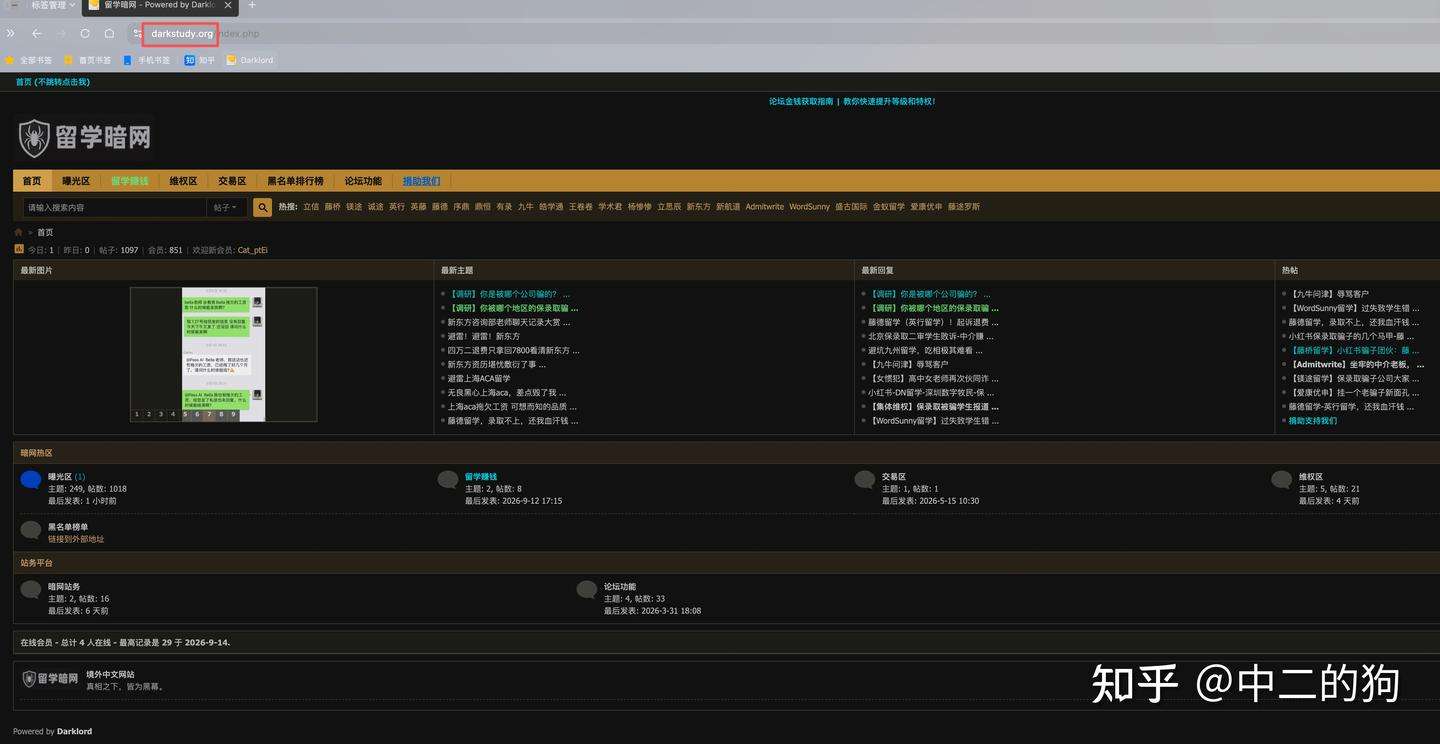
Task: Open 避雷上海ACA留学 topic
Action: click(x=479, y=378)
